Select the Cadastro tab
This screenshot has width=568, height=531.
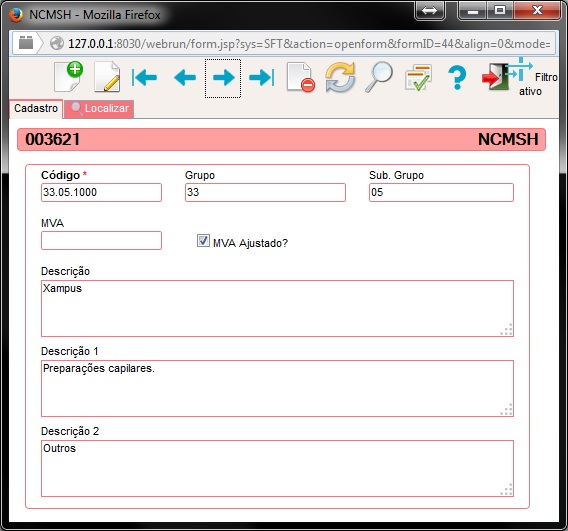pos(36,108)
